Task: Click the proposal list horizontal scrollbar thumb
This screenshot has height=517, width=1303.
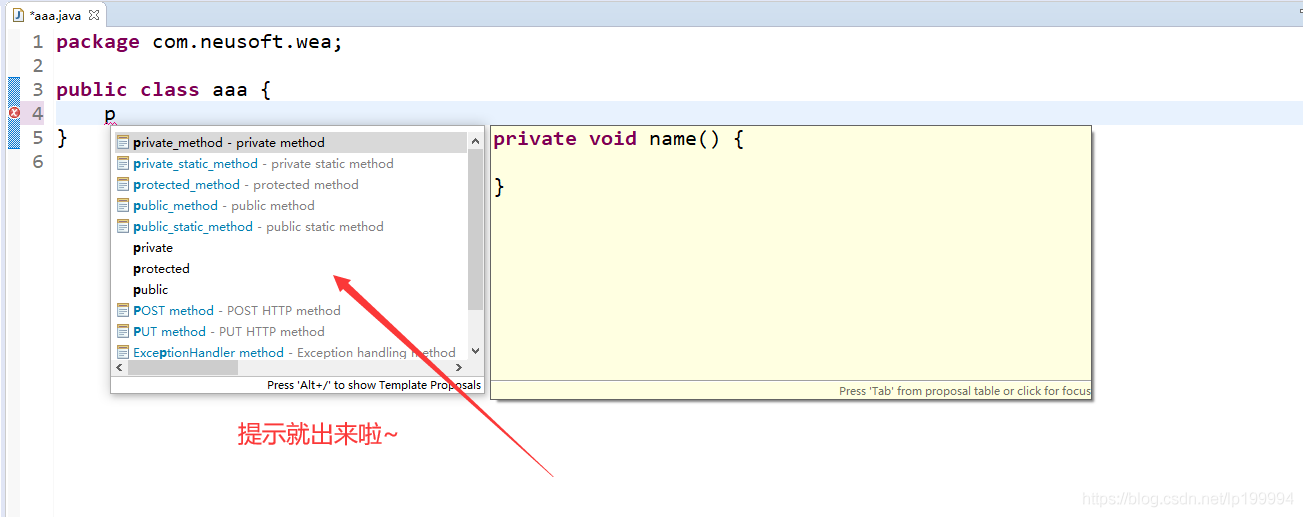Action: (183, 368)
